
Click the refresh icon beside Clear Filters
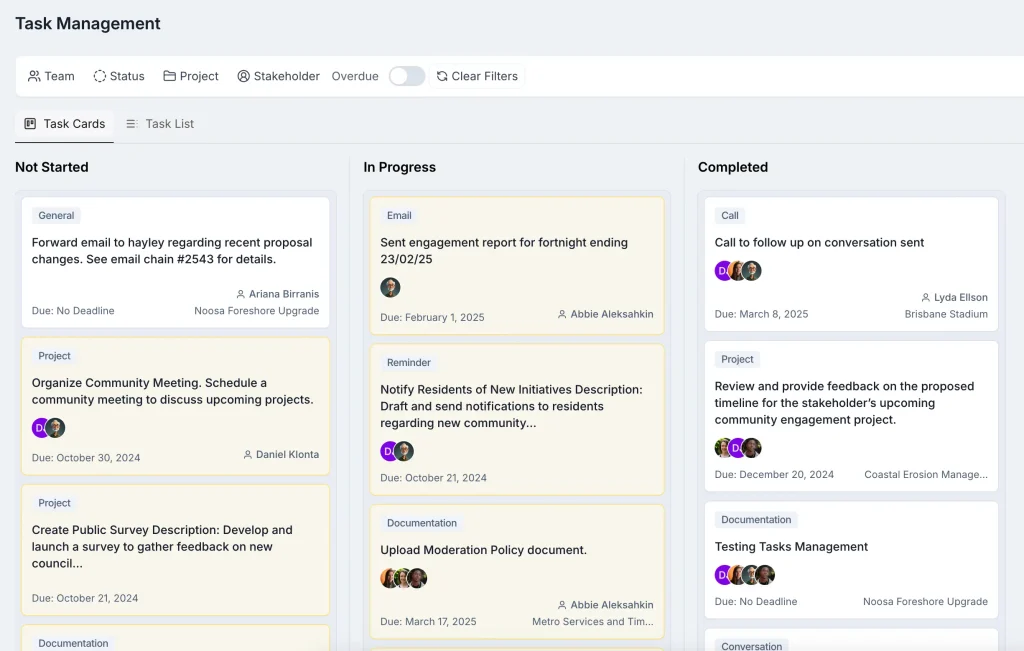[x=442, y=76]
